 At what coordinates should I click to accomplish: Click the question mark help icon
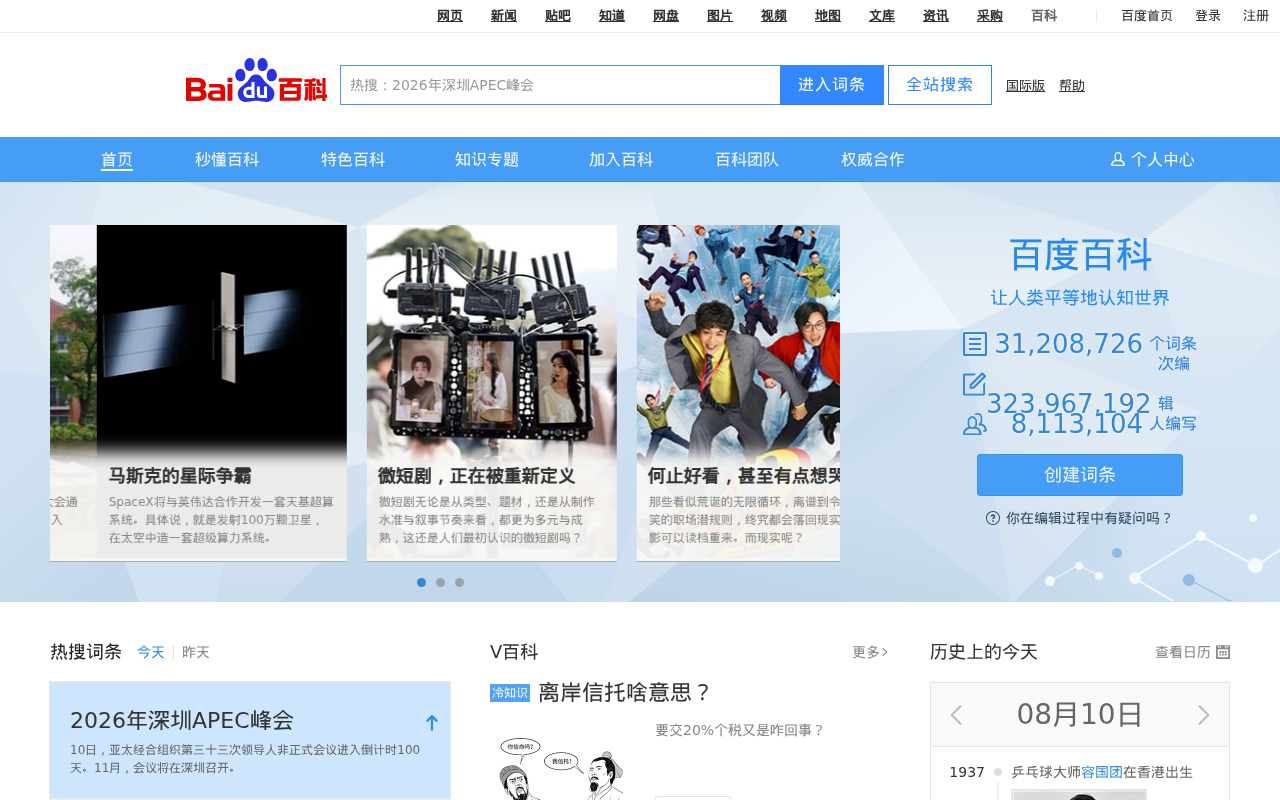(x=993, y=518)
